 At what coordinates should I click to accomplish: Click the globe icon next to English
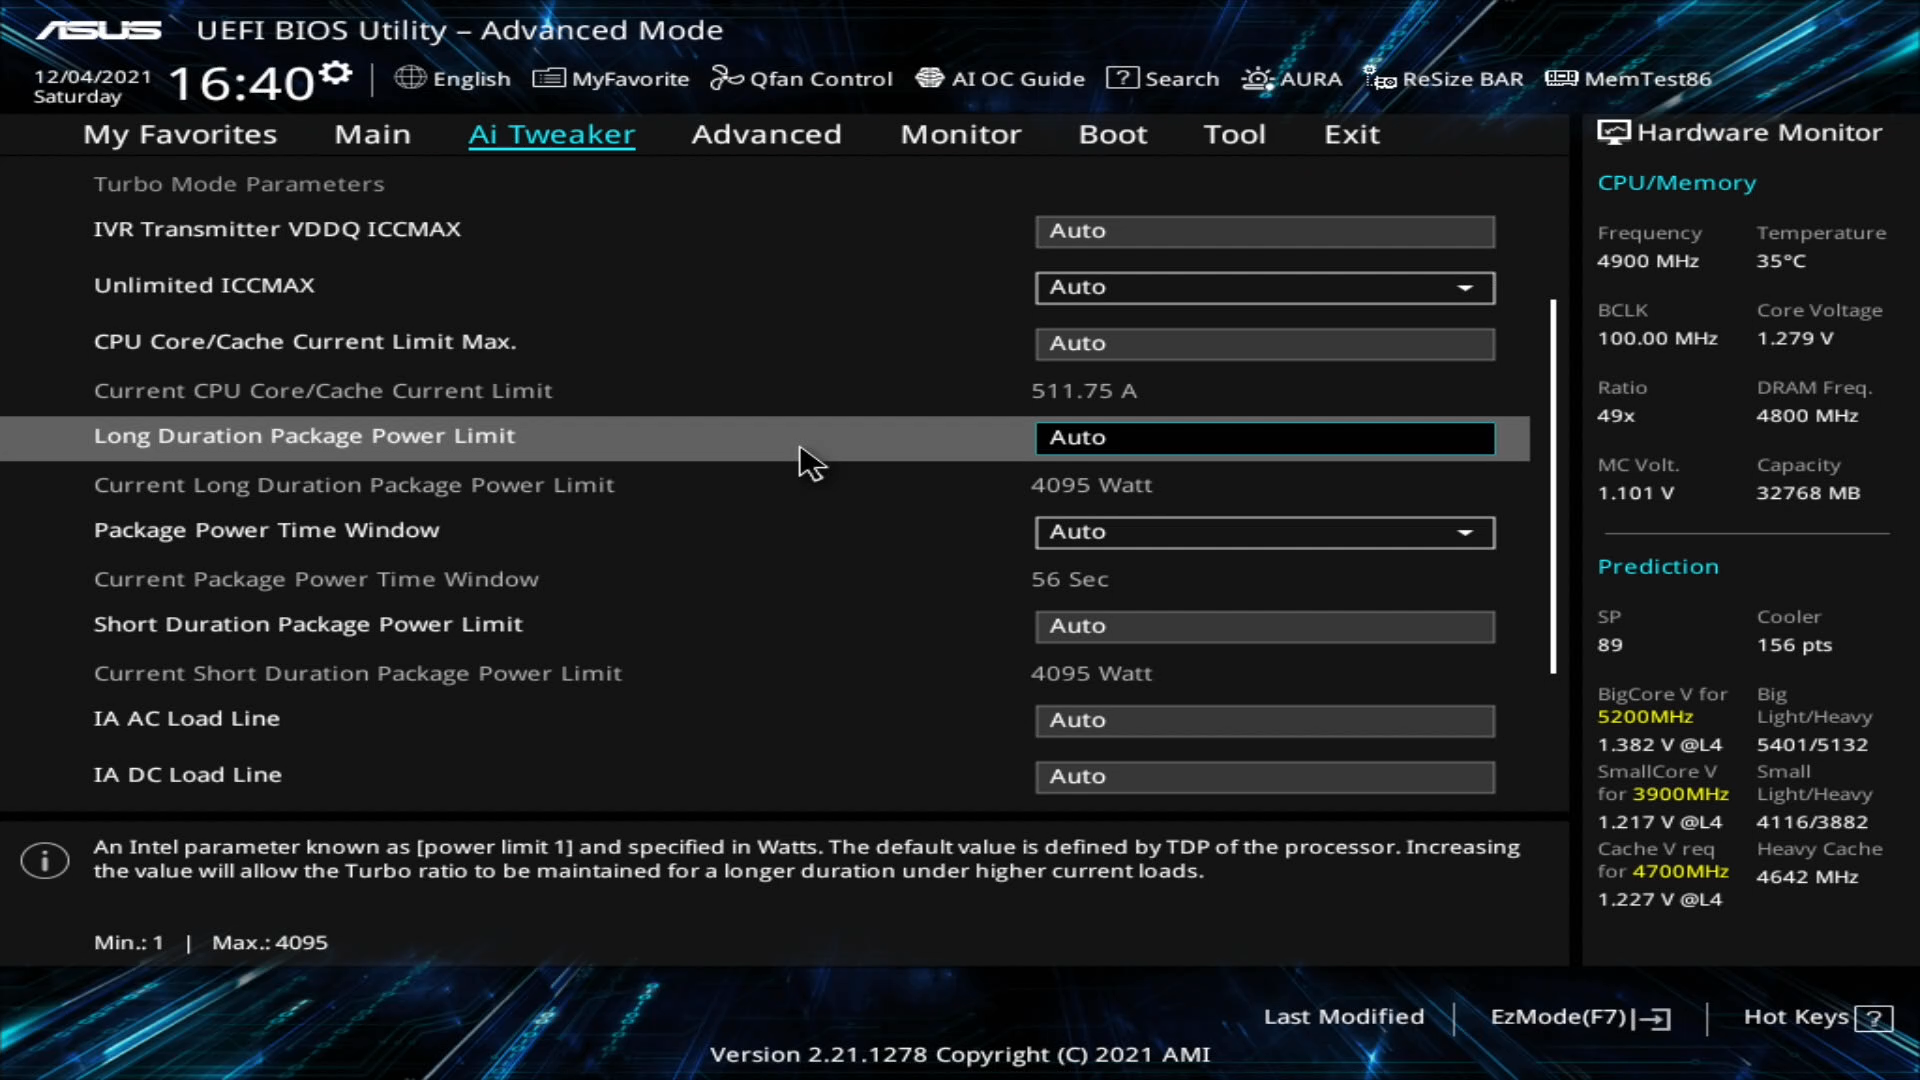410,78
